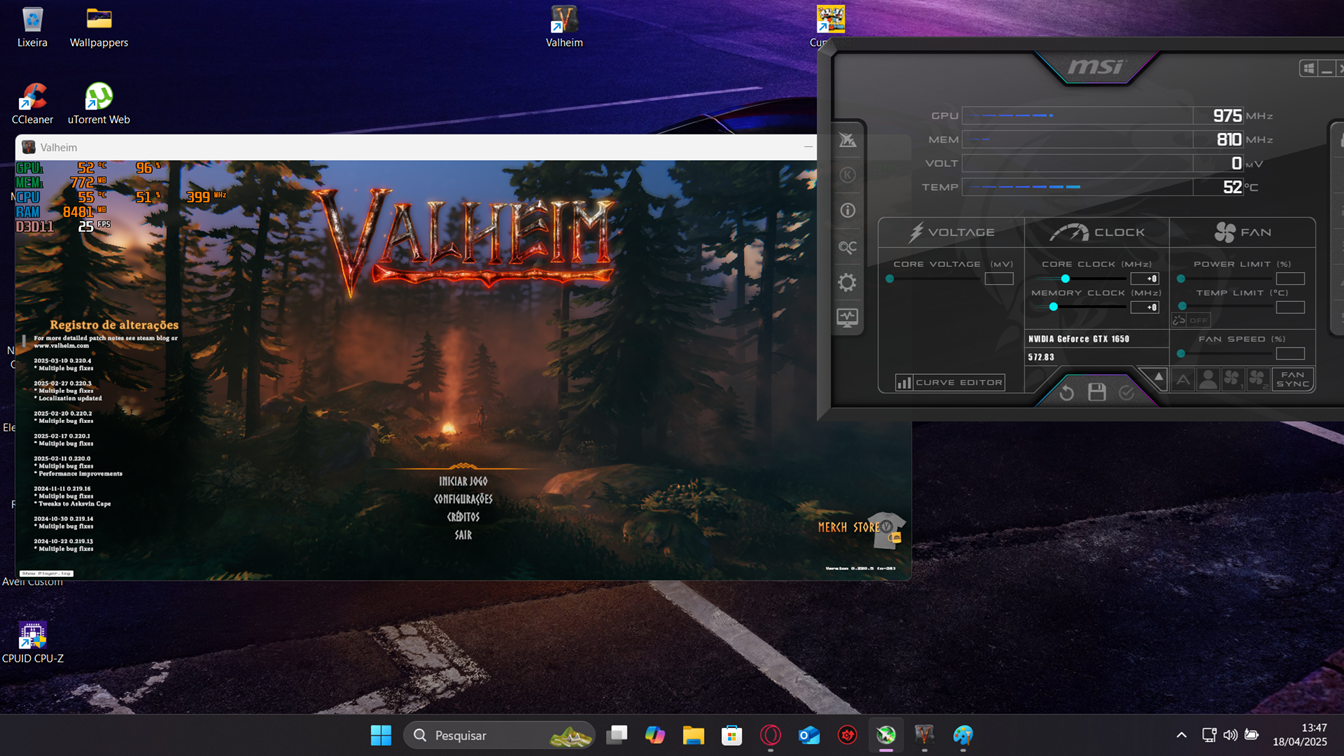Click the Kombustor K sidebar icon
Viewport: 1344px width, 756px height.
pos(847,175)
